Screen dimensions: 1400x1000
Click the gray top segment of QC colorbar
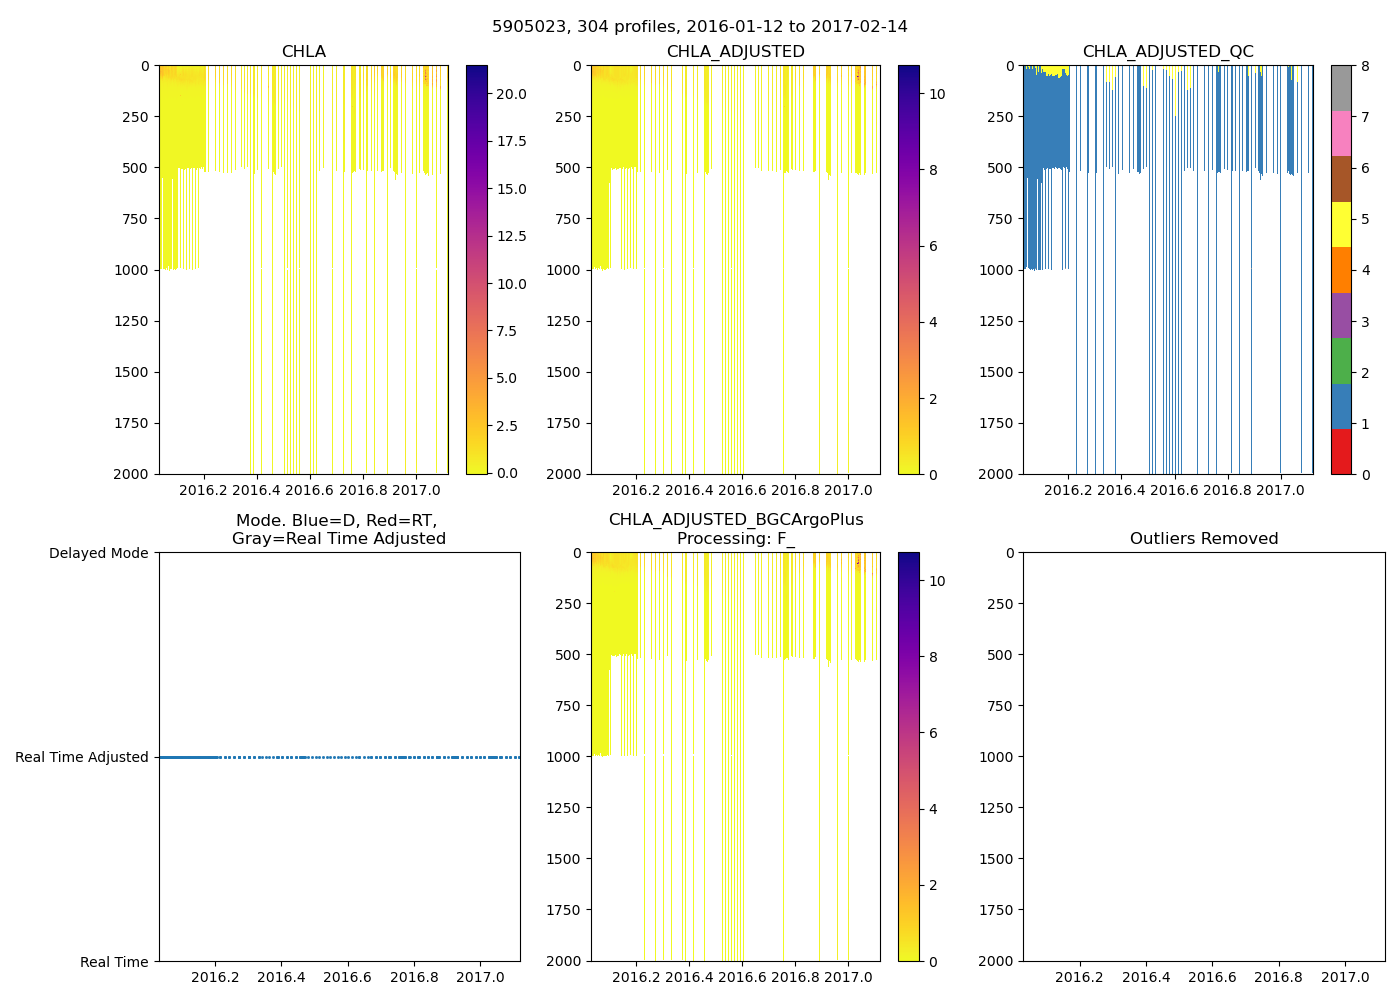[x=1341, y=88]
